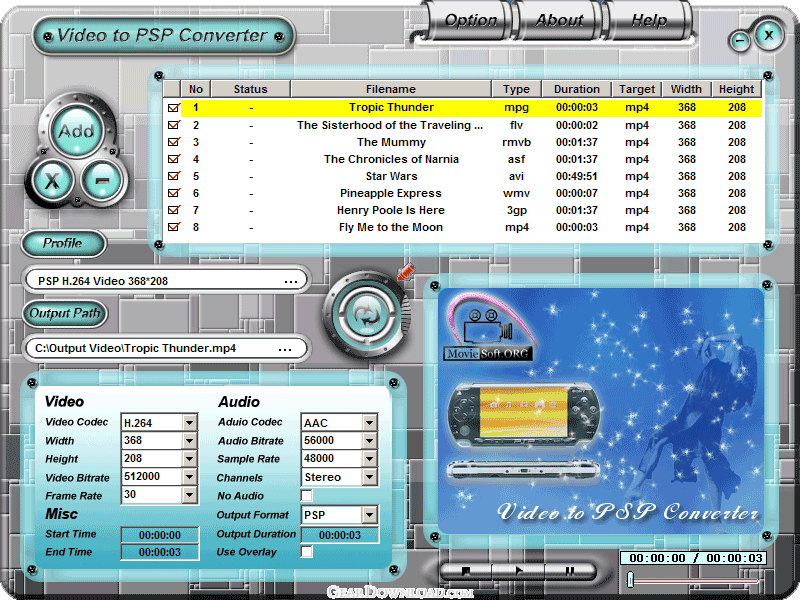
Task: Click the Play button under the preview
Action: click(519, 571)
